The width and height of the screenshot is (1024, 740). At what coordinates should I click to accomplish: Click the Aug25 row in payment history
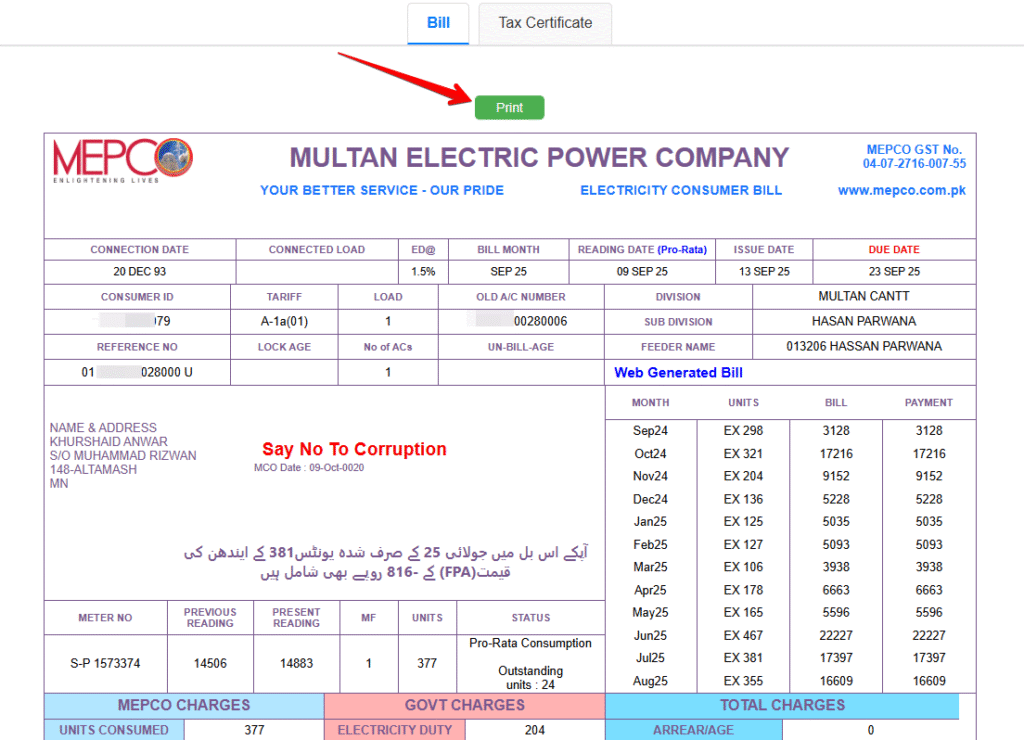(651, 680)
